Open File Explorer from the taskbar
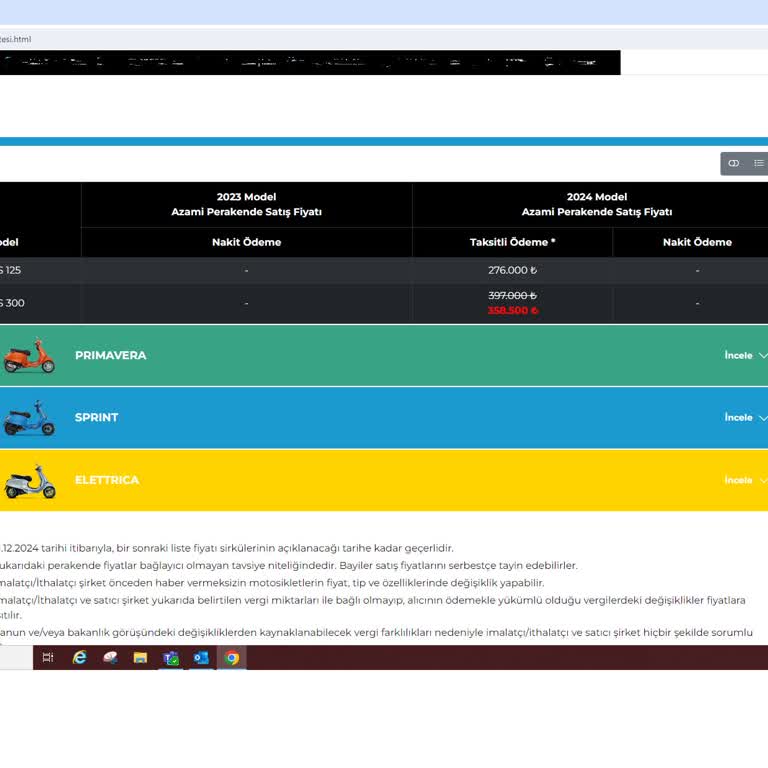The width and height of the screenshot is (768, 768). (140, 657)
